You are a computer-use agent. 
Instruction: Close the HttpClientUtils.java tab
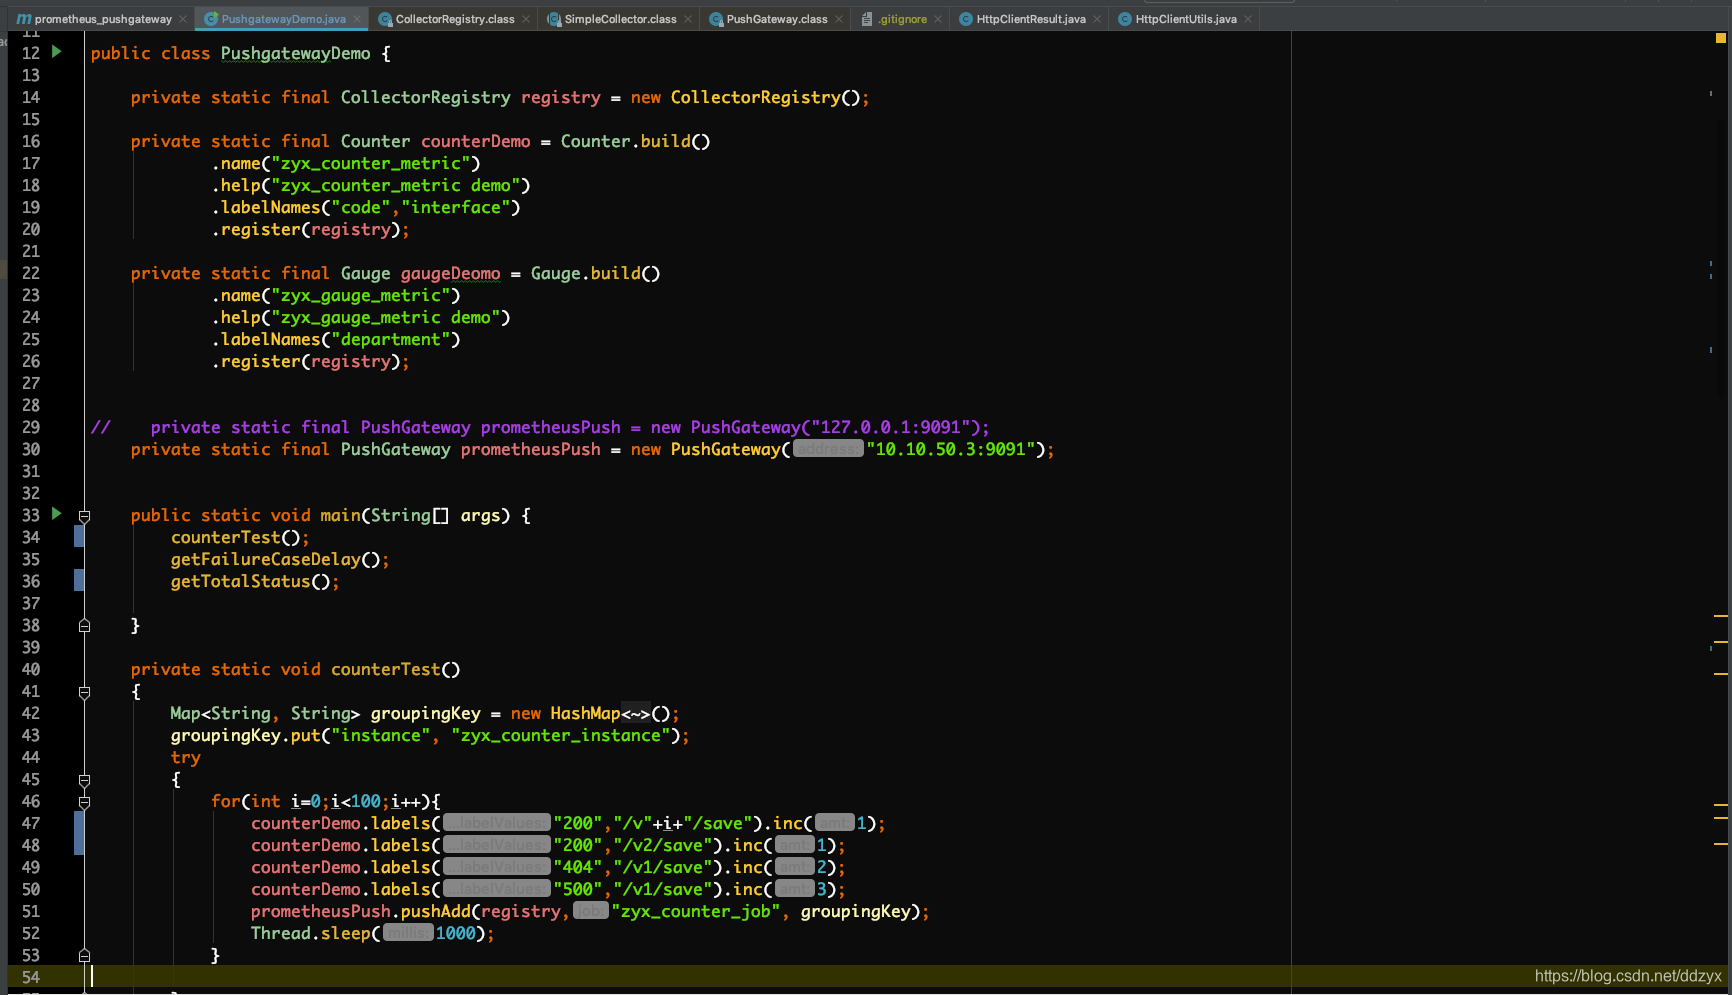1248,19
